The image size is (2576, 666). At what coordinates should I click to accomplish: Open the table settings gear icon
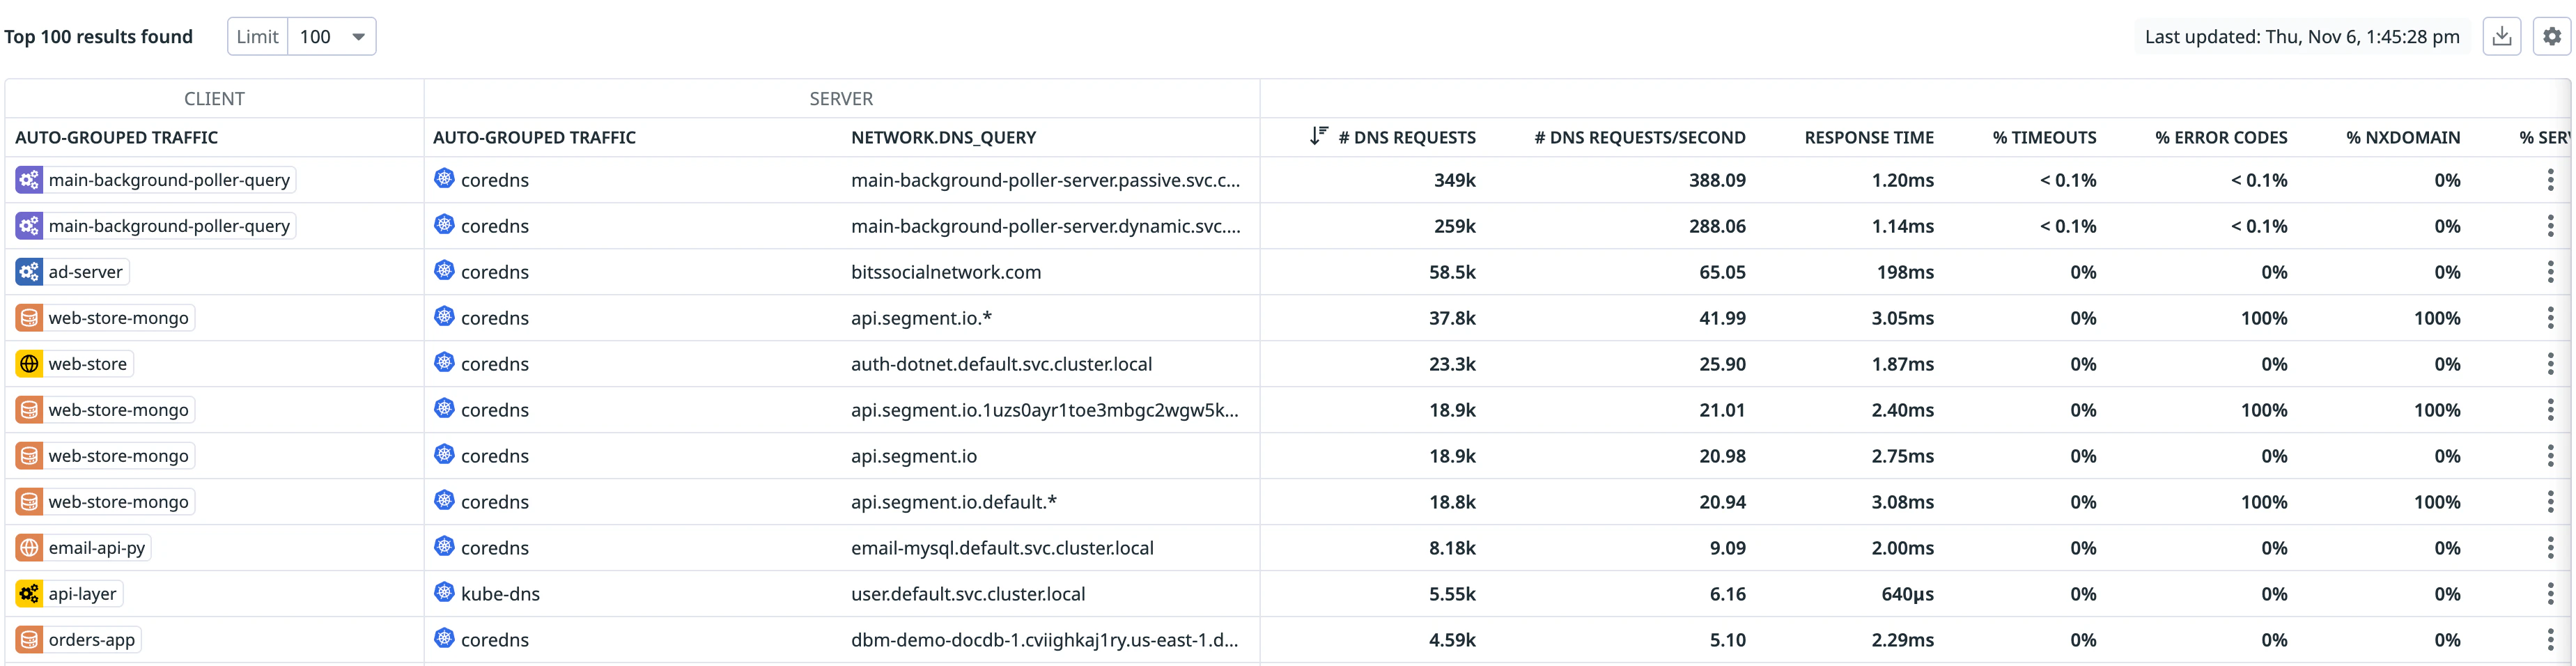(x=2552, y=36)
